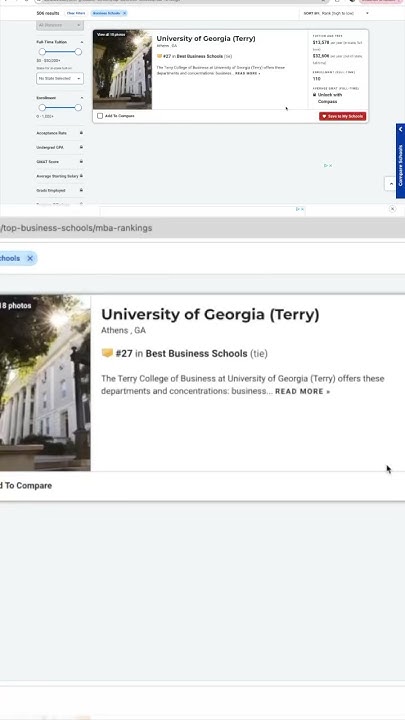Click Athens, GA text in enlarged view
The height and width of the screenshot is (720, 405).
pos(124,330)
